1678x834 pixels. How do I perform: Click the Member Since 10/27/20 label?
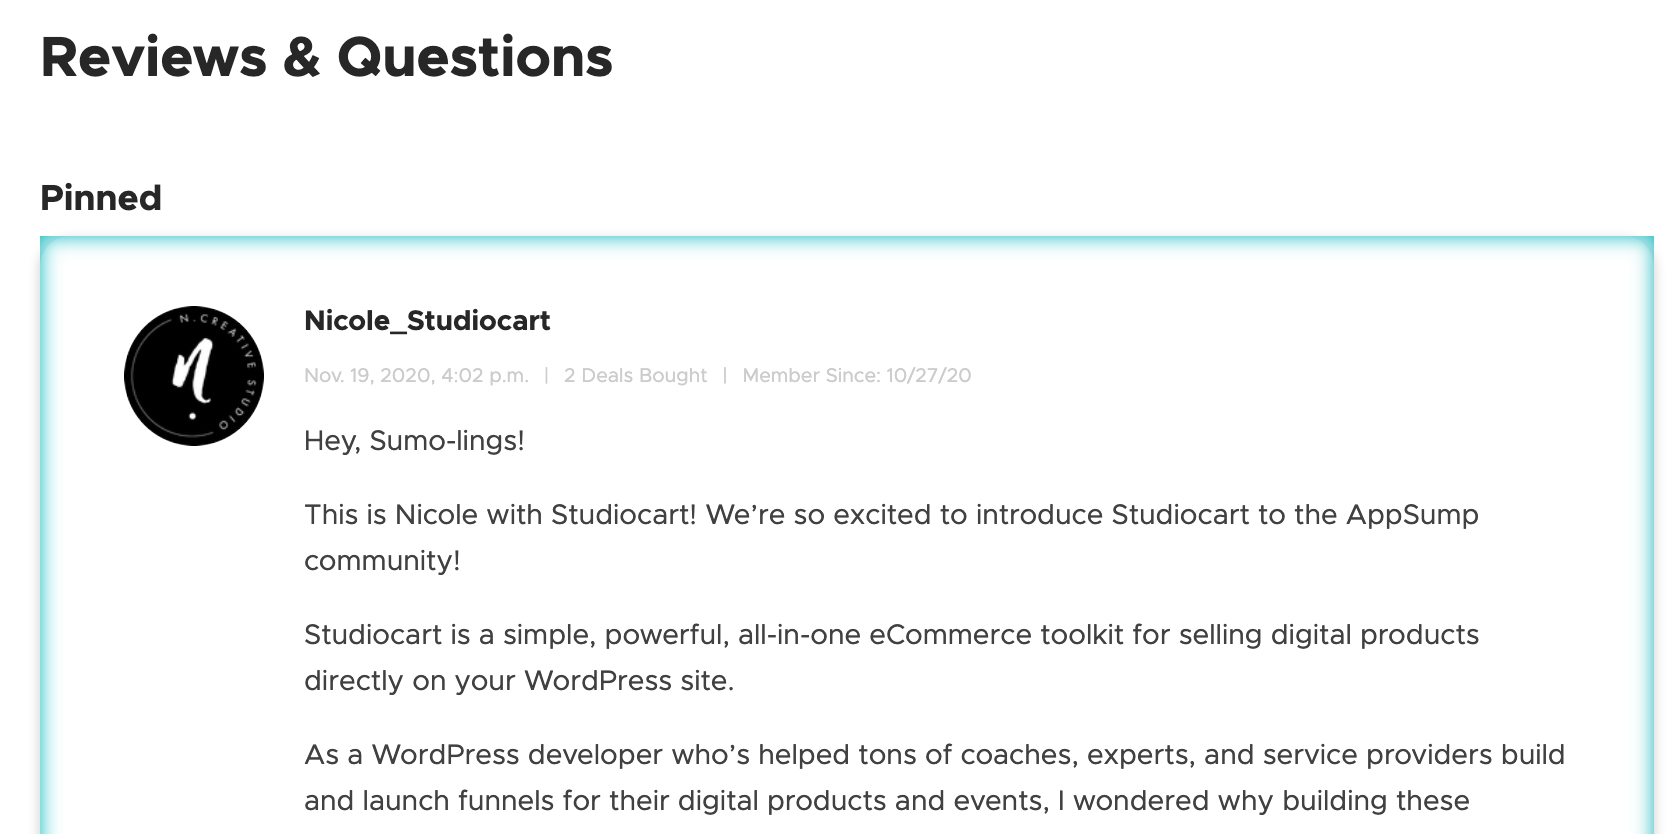tap(856, 376)
